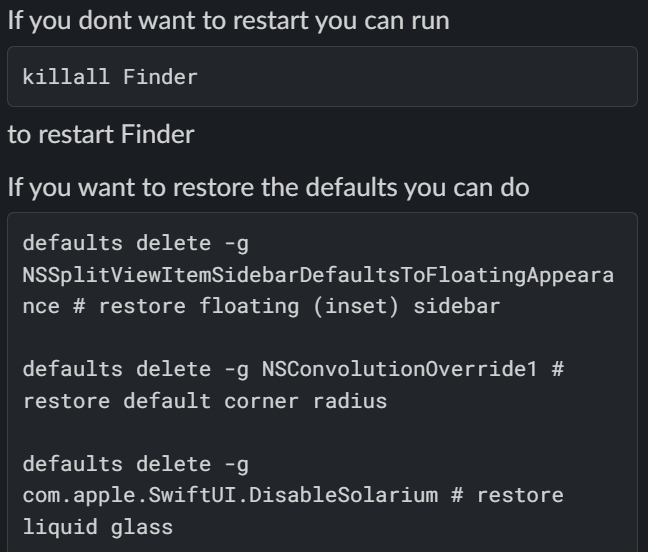Image resolution: width=648 pixels, height=552 pixels.
Task: Click "defaults delete -g" above com.apple.SwiftUI line
Action: tap(136, 464)
